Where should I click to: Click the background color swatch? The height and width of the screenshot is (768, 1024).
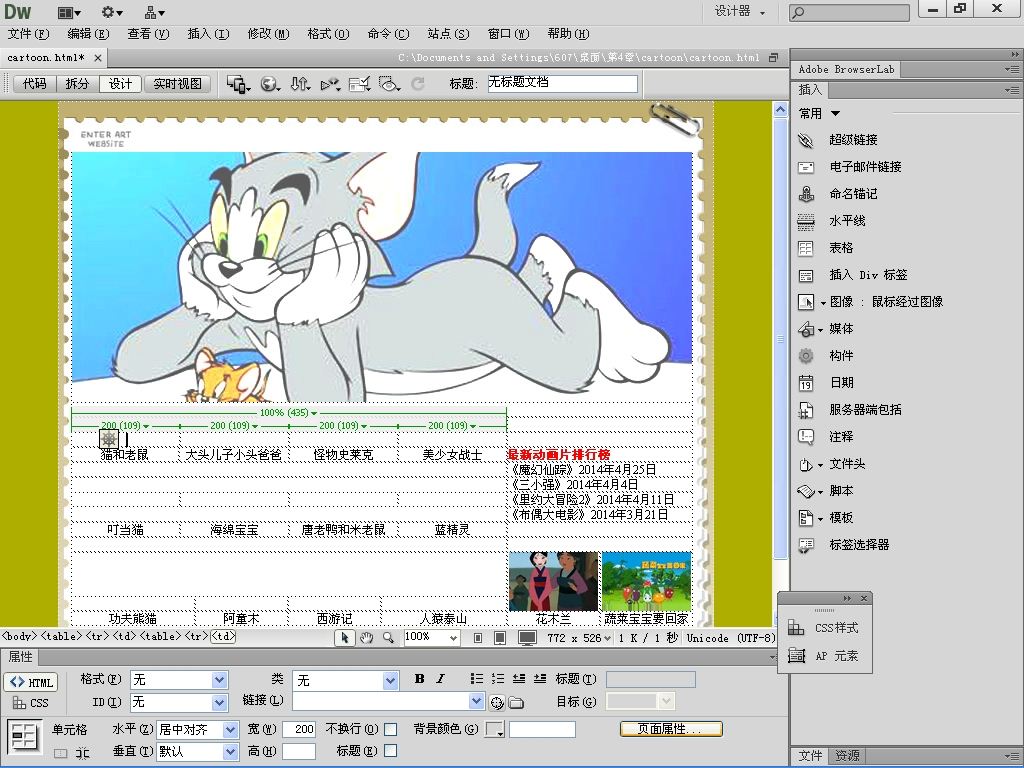coord(494,729)
